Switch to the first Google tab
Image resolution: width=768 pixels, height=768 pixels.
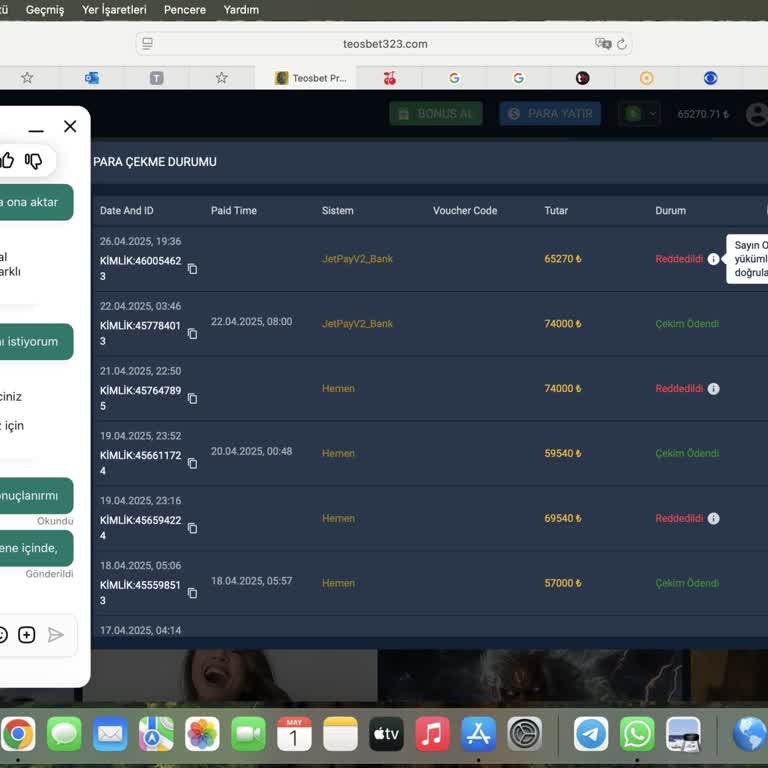coord(454,78)
